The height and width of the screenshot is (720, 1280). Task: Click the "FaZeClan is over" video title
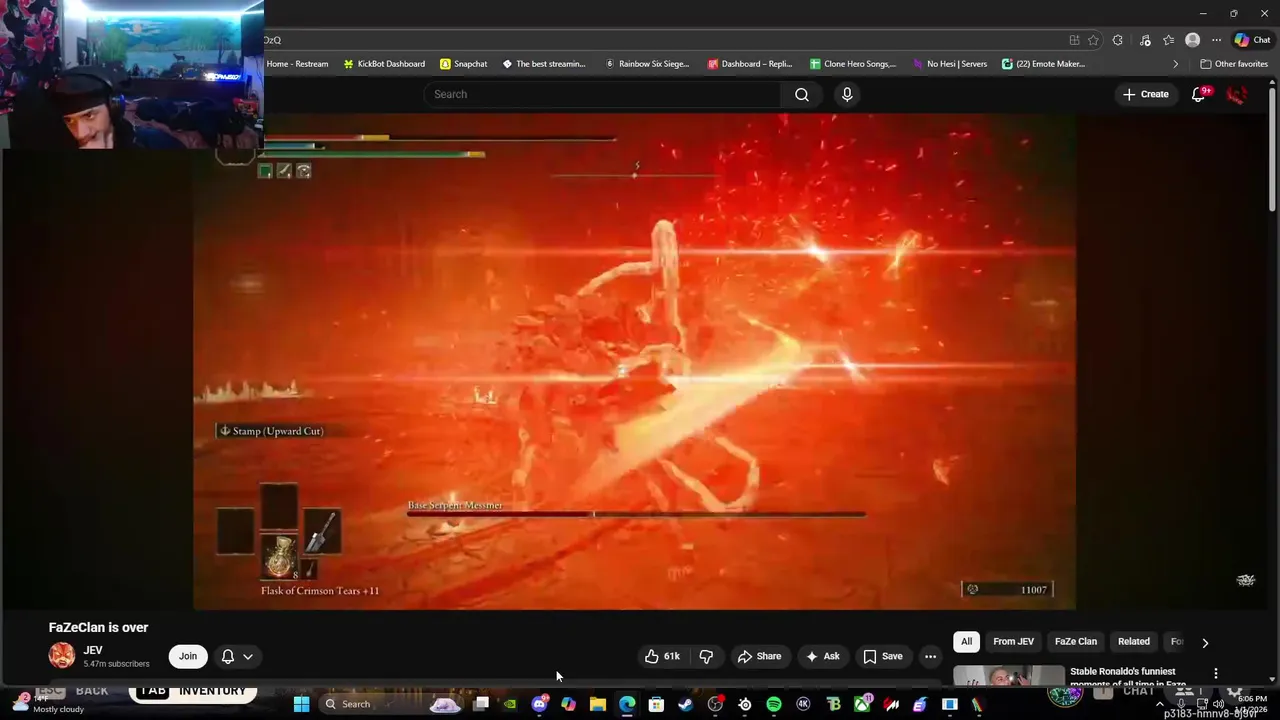point(98,627)
